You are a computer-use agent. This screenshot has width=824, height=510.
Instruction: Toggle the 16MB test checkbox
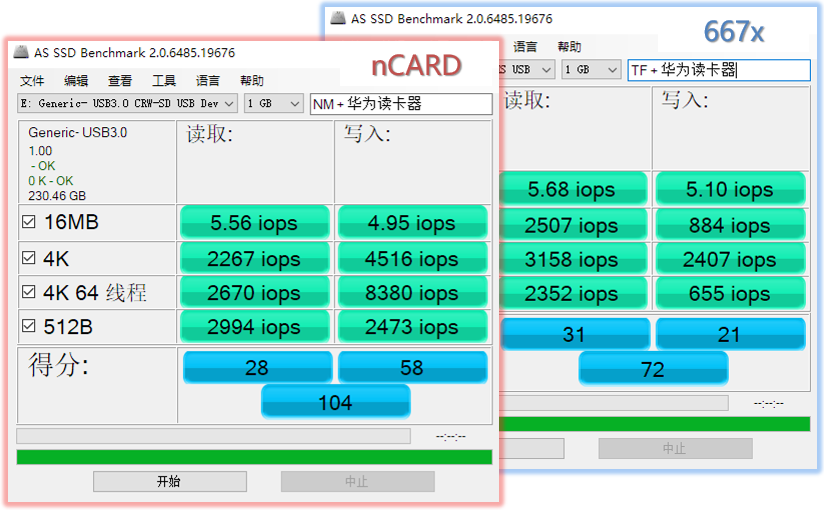[28, 223]
